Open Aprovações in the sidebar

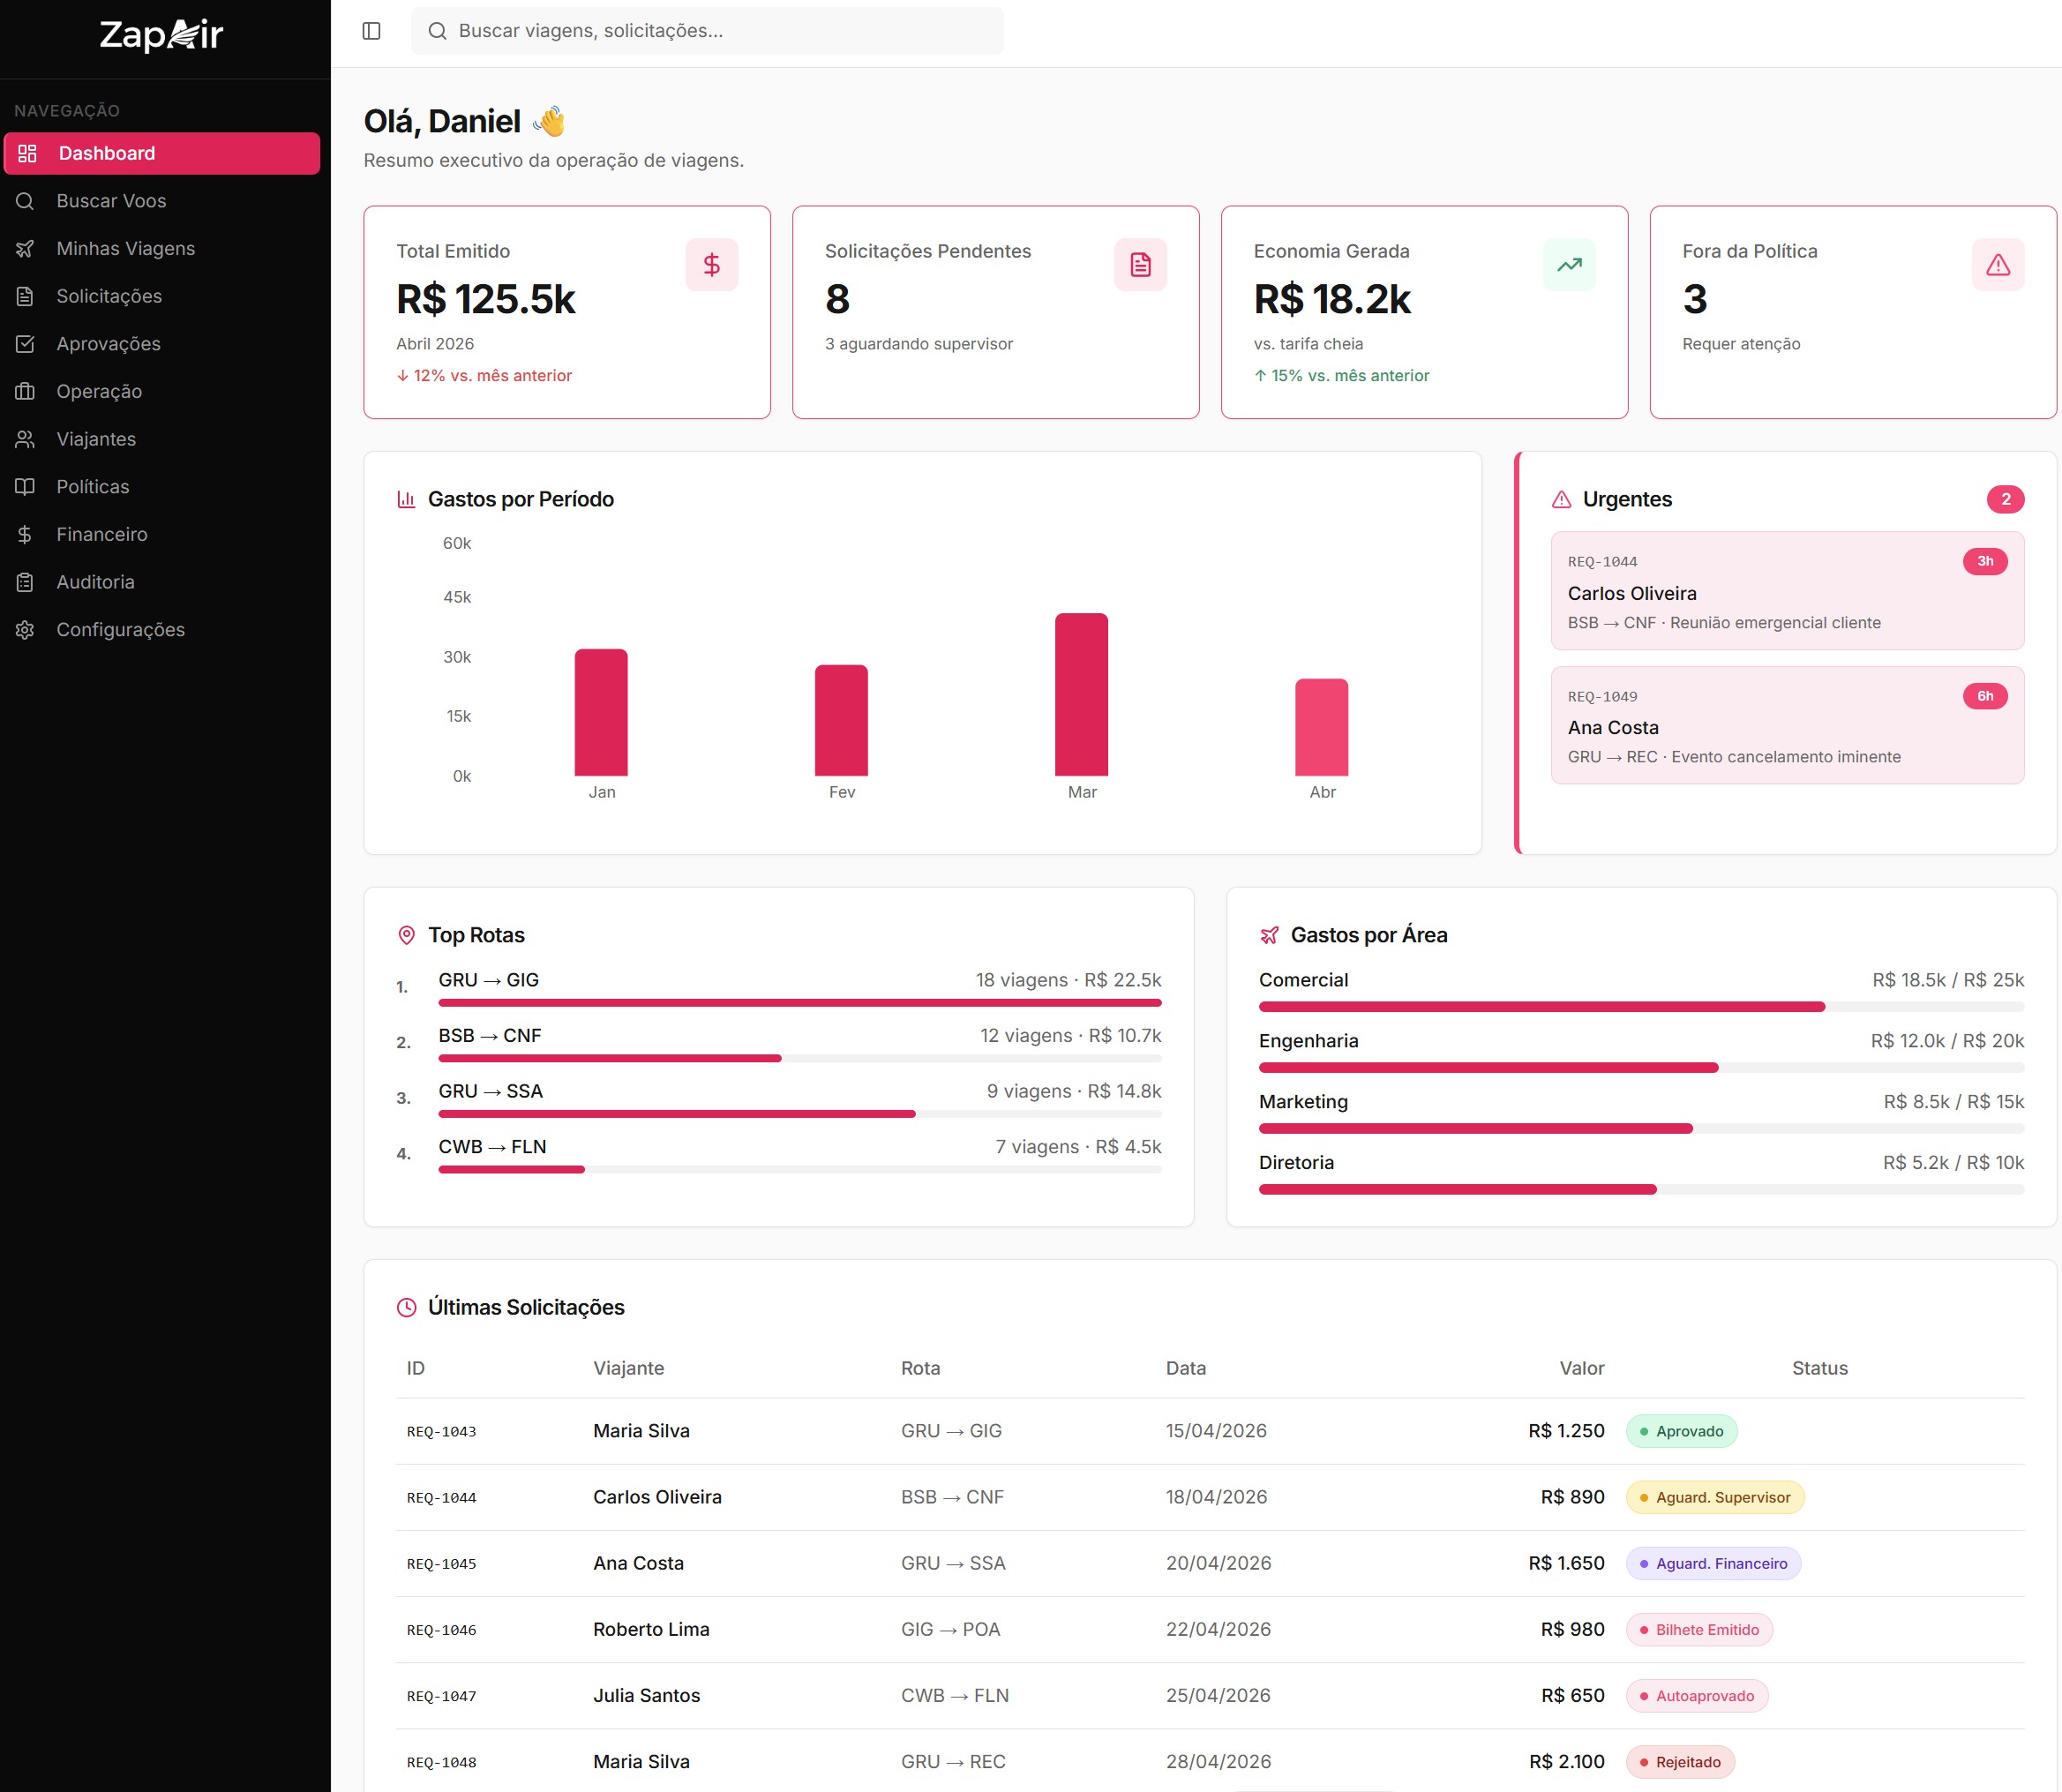coord(162,344)
